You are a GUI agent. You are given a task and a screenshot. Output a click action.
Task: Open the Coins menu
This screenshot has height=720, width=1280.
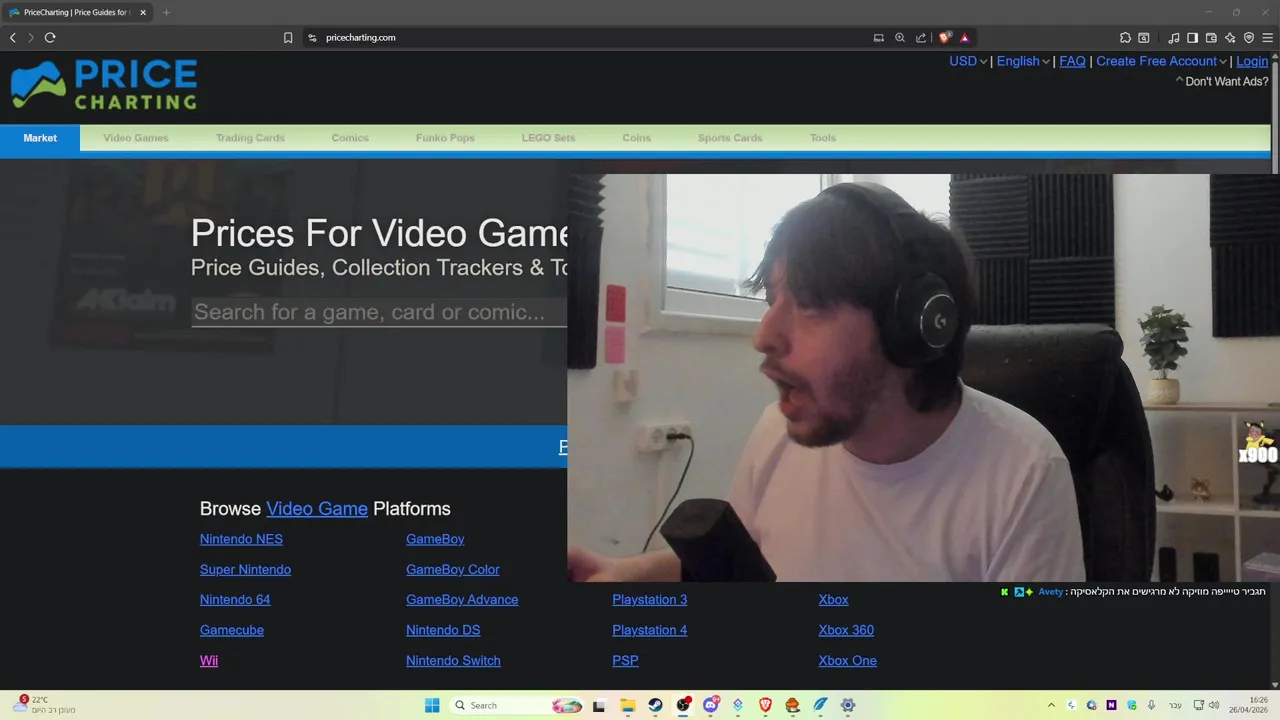636,138
